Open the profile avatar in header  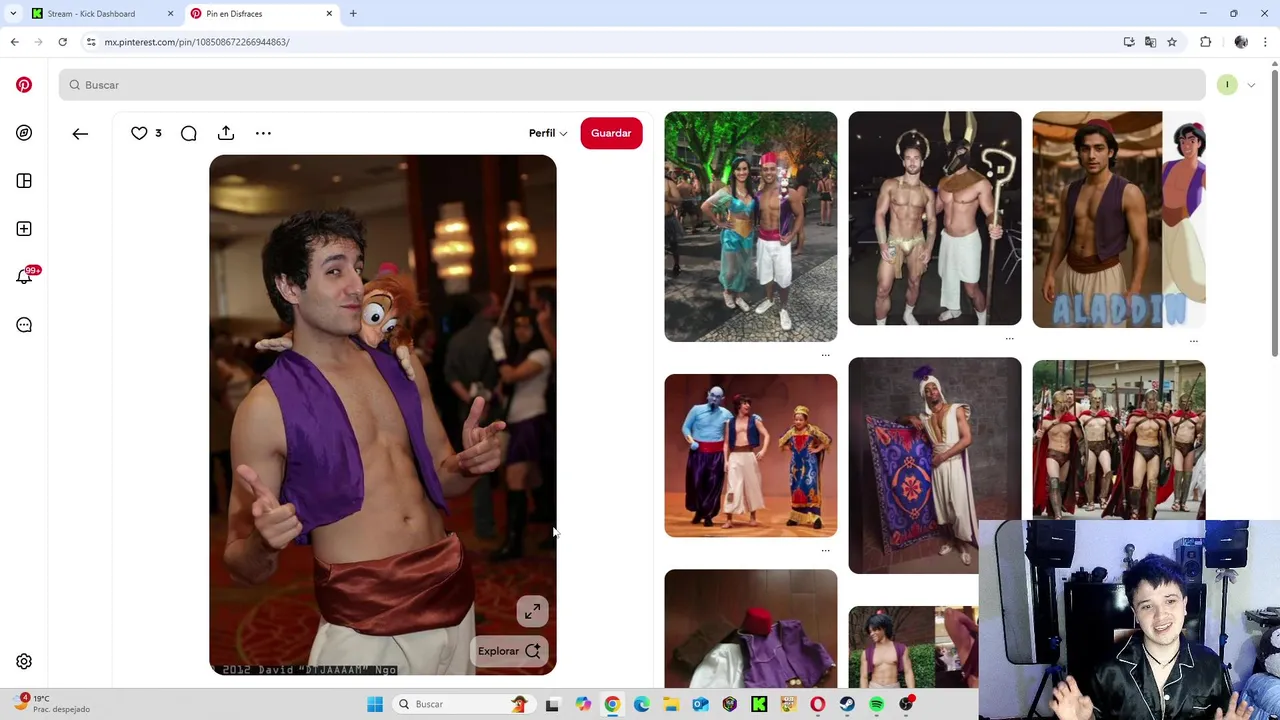pyautogui.click(x=1227, y=85)
